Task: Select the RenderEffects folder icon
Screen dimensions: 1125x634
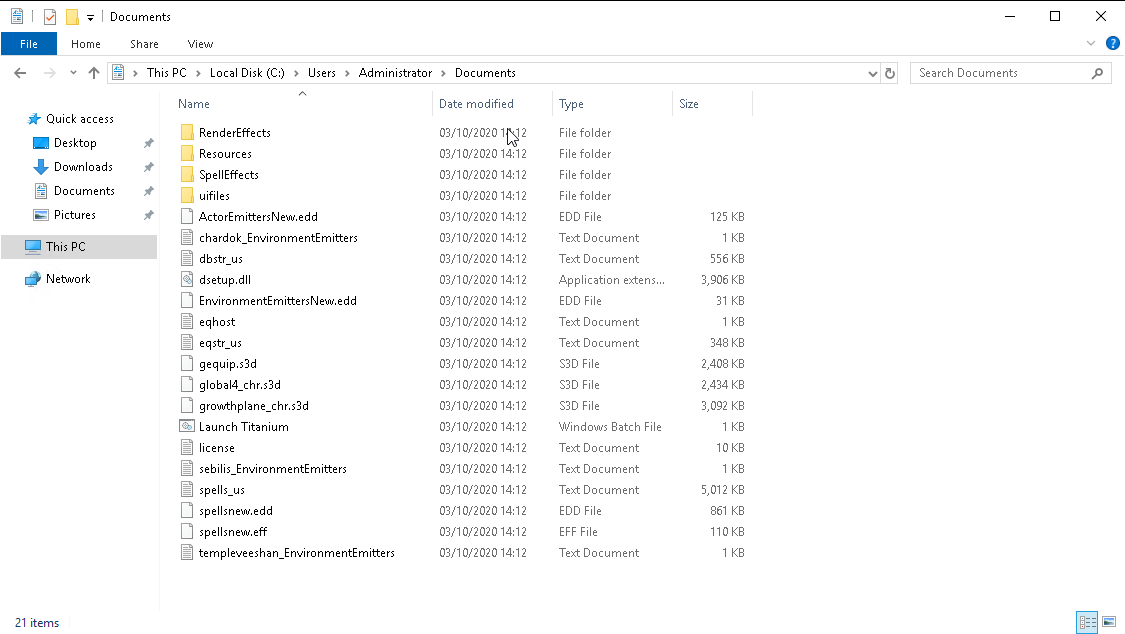Action: pos(187,133)
